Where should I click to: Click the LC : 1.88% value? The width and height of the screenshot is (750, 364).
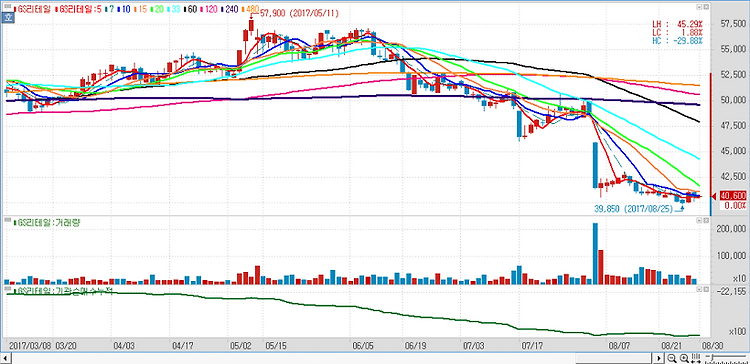(678, 32)
